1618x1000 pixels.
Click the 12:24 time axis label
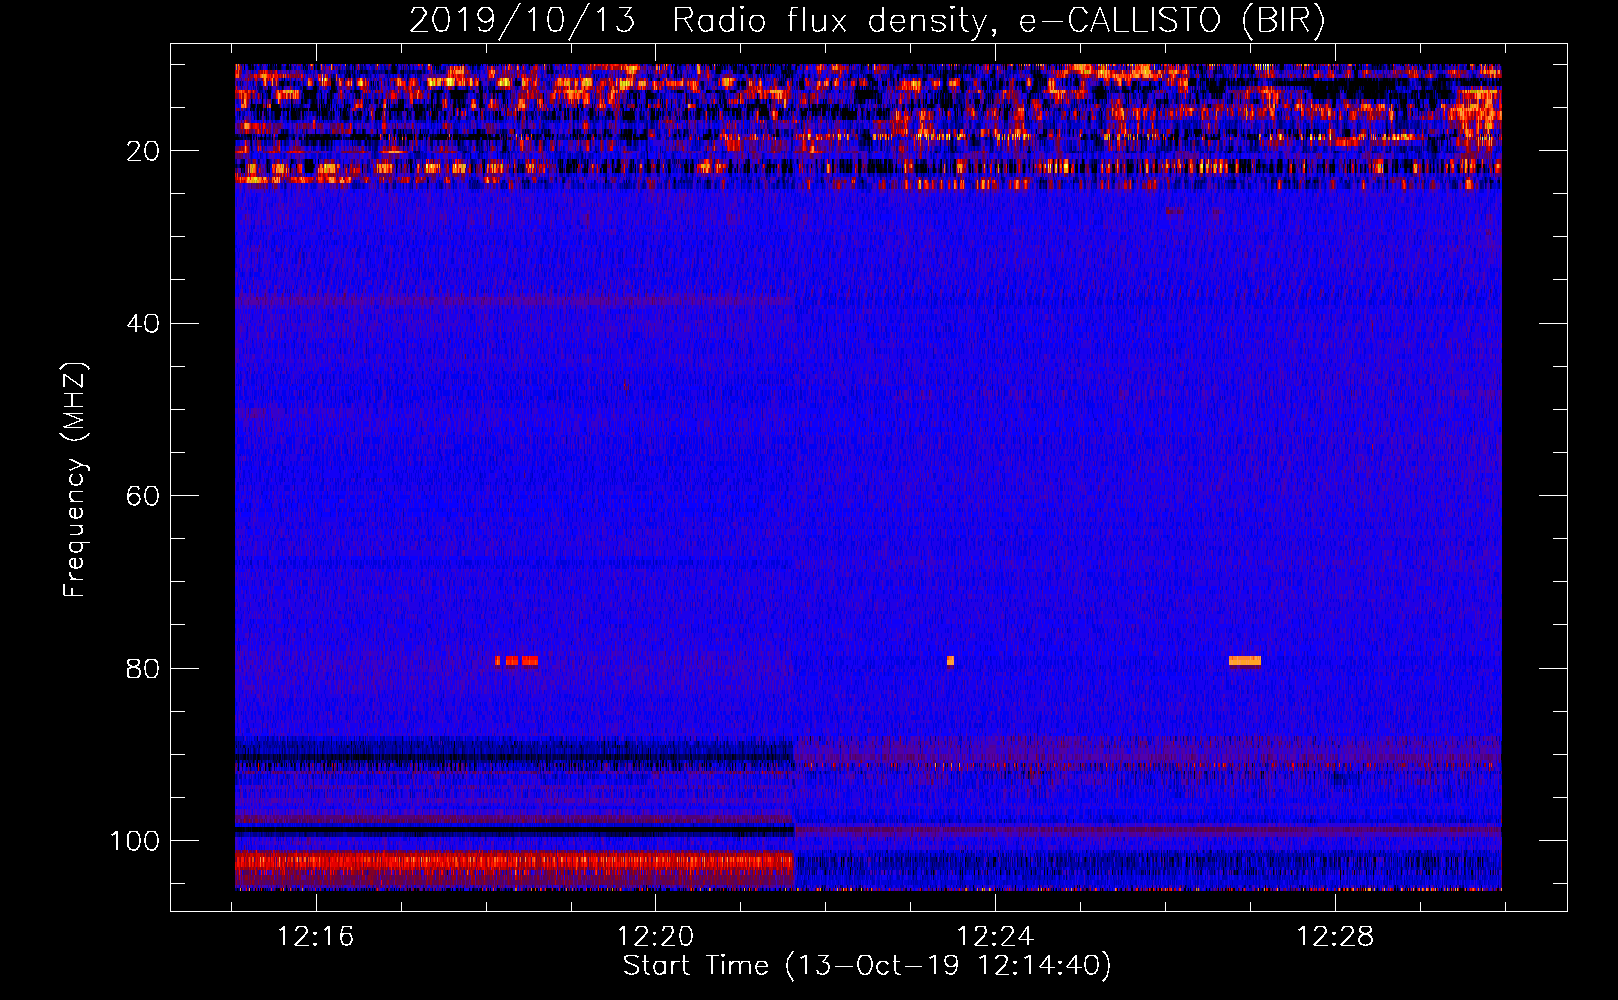point(996,937)
